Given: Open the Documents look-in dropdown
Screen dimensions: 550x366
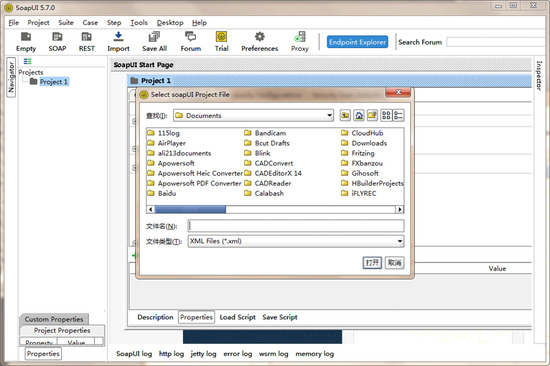Looking at the screenshot, I should (253, 115).
